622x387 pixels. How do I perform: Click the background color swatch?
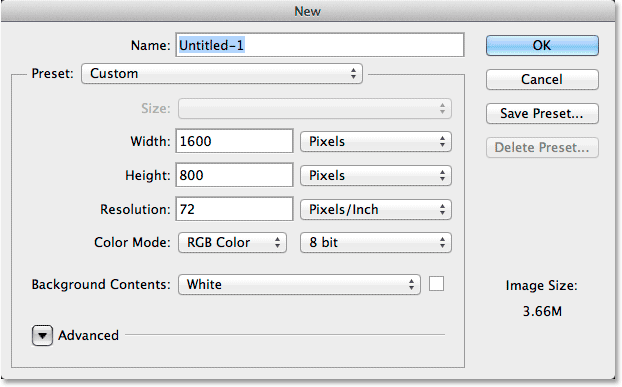[x=436, y=284]
